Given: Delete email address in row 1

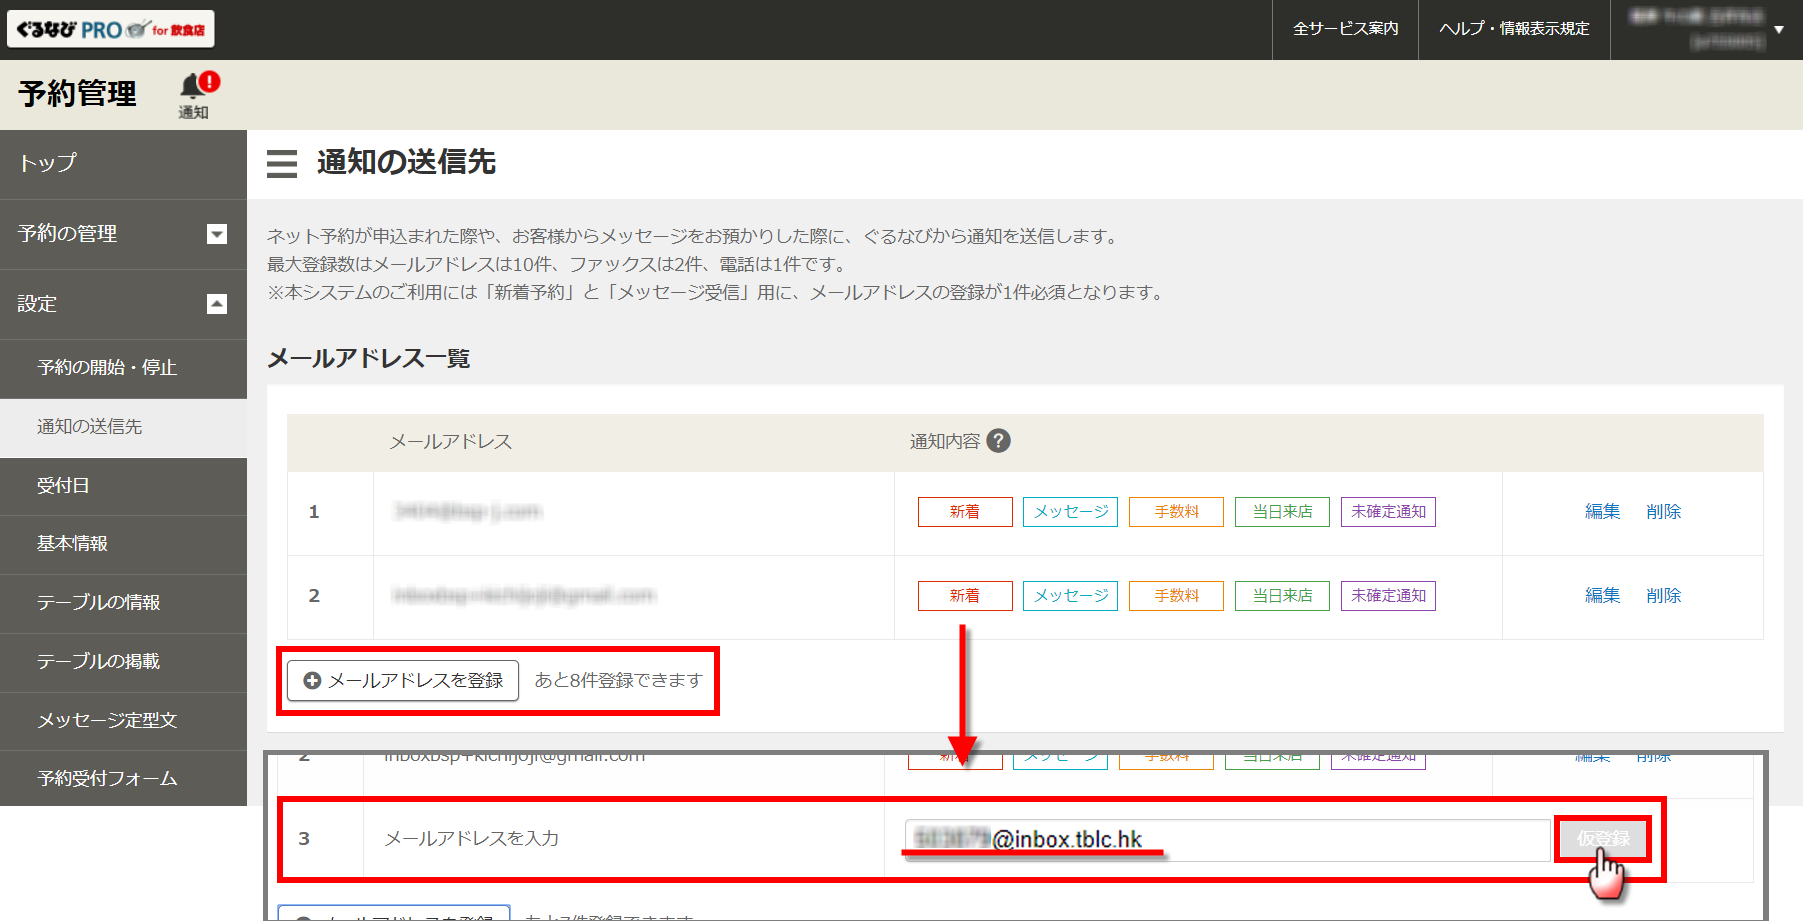Looking at the screenshot, I should [1664, 512].
